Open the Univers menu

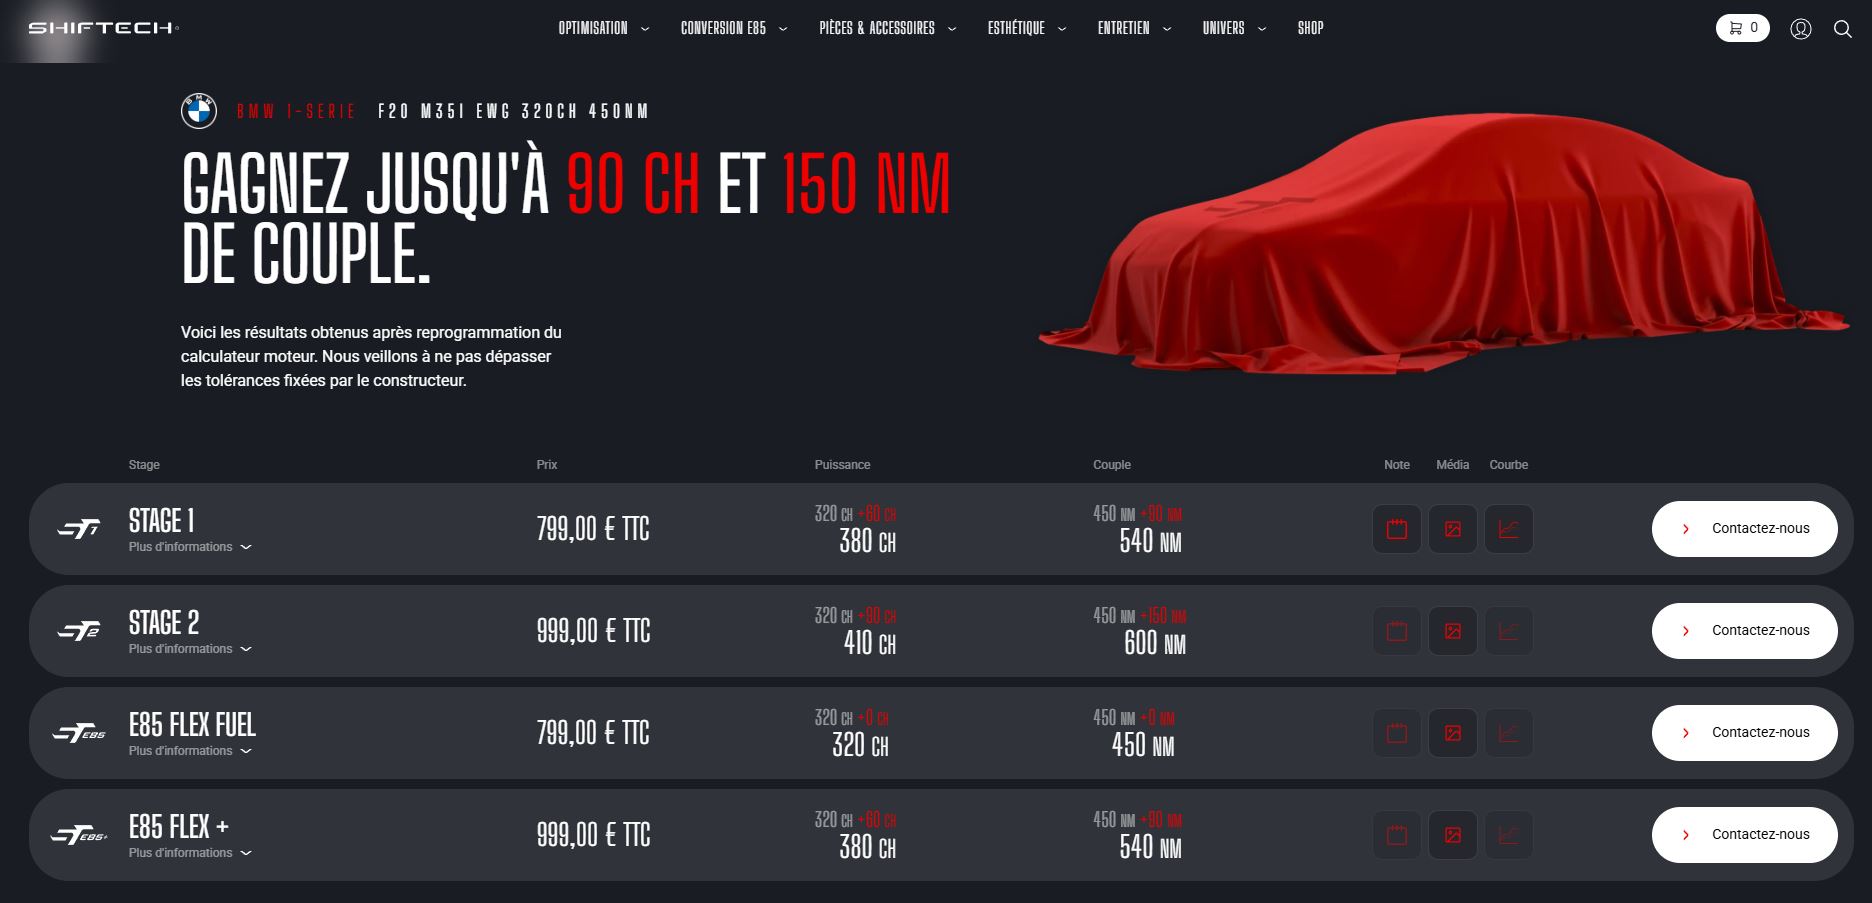[1224, 28]
